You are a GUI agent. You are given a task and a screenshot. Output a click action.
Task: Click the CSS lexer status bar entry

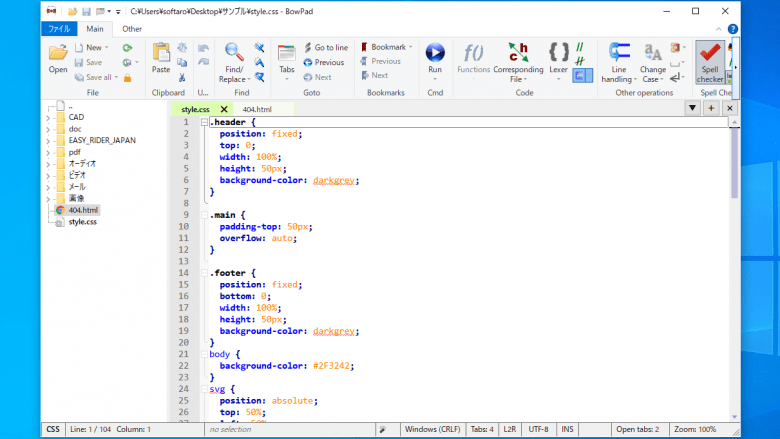pyautogui.click(x=53, y=429)
